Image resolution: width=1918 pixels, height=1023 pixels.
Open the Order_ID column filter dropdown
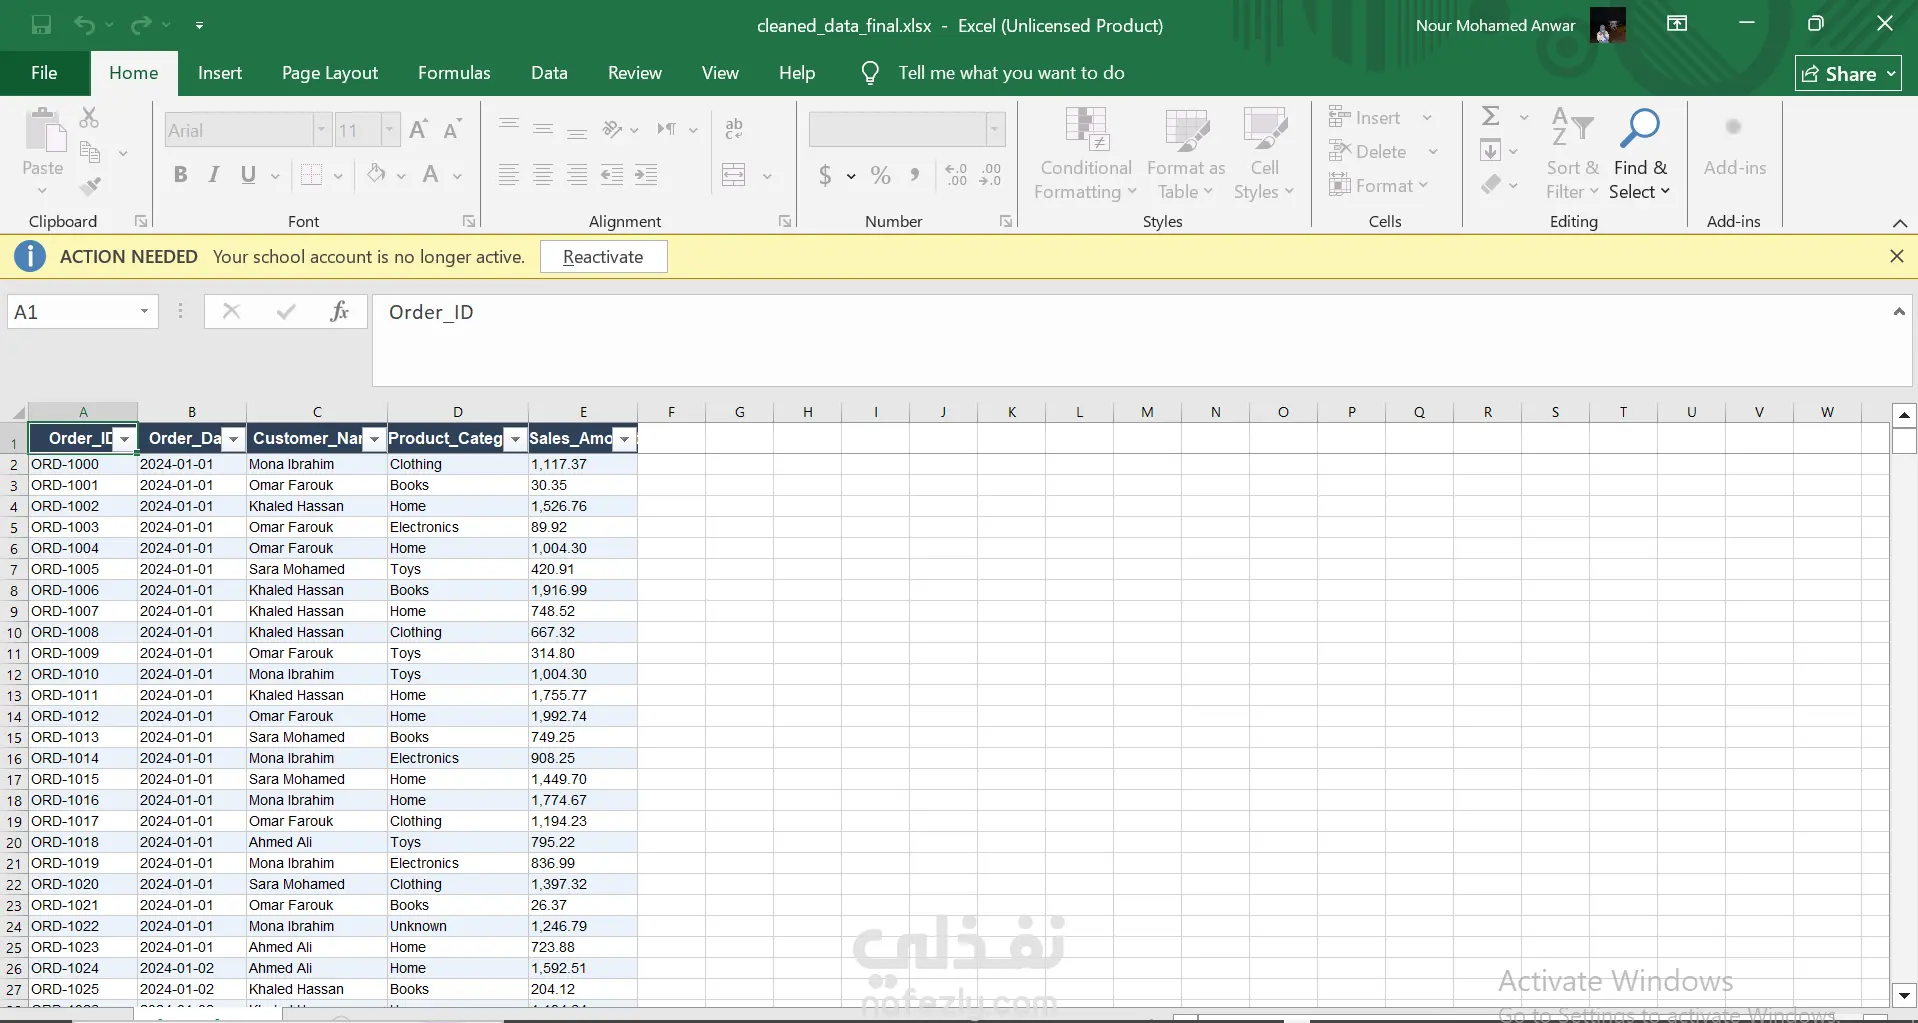124,439
